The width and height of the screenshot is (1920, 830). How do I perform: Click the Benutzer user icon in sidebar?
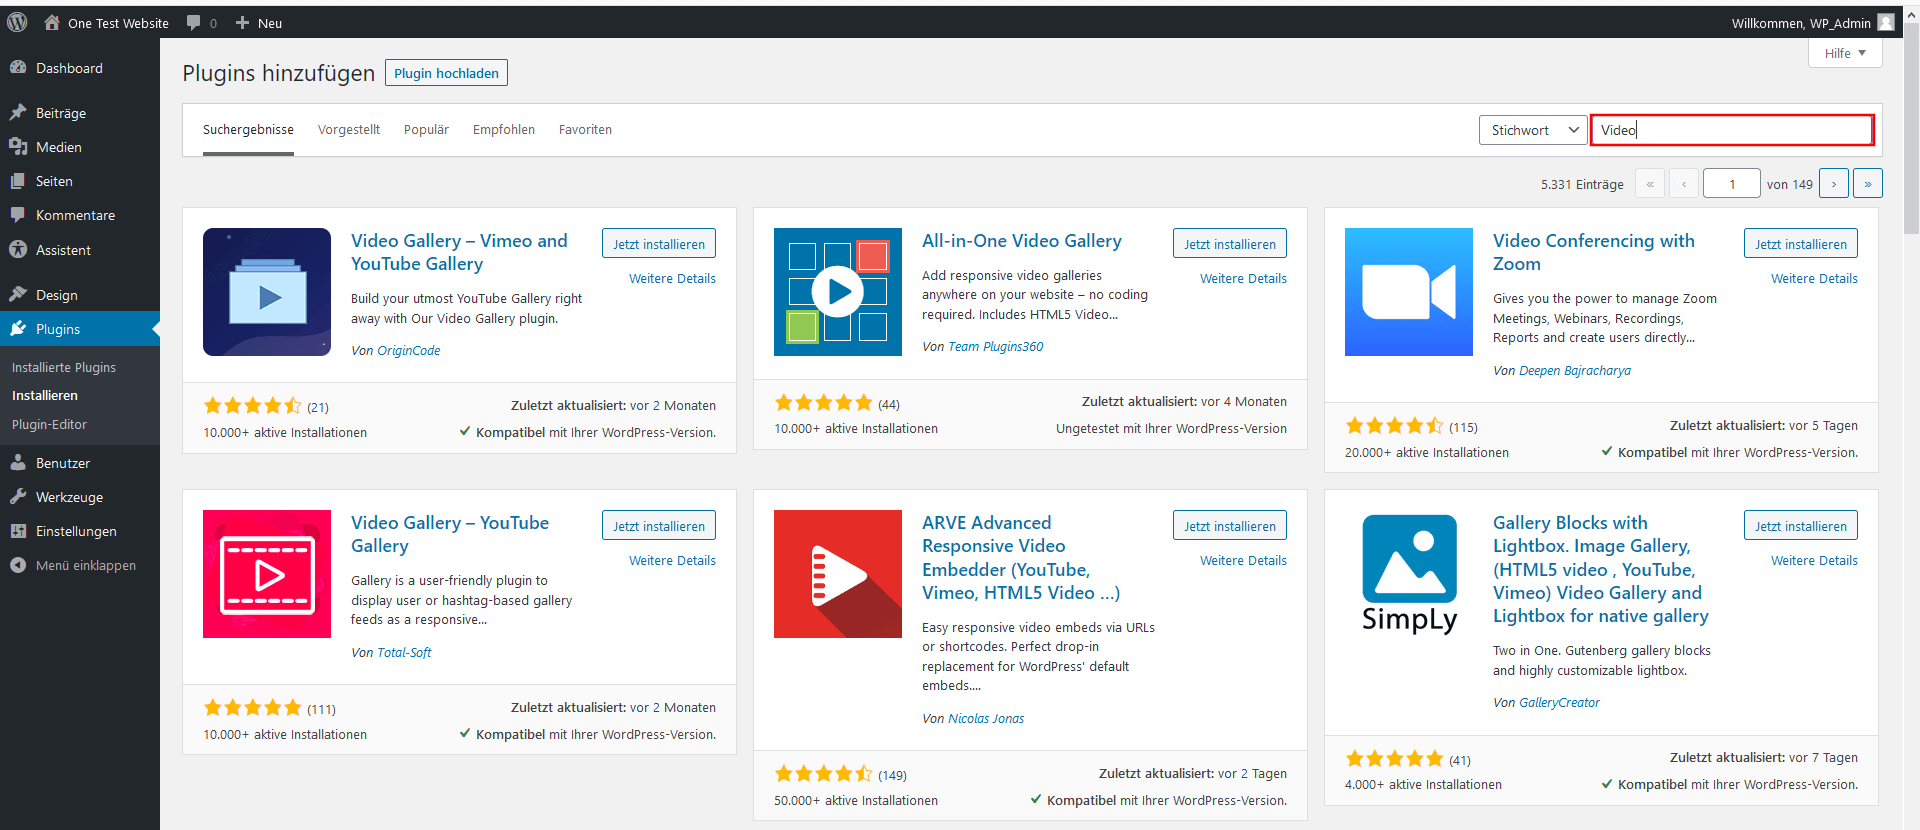coord(18,462)
